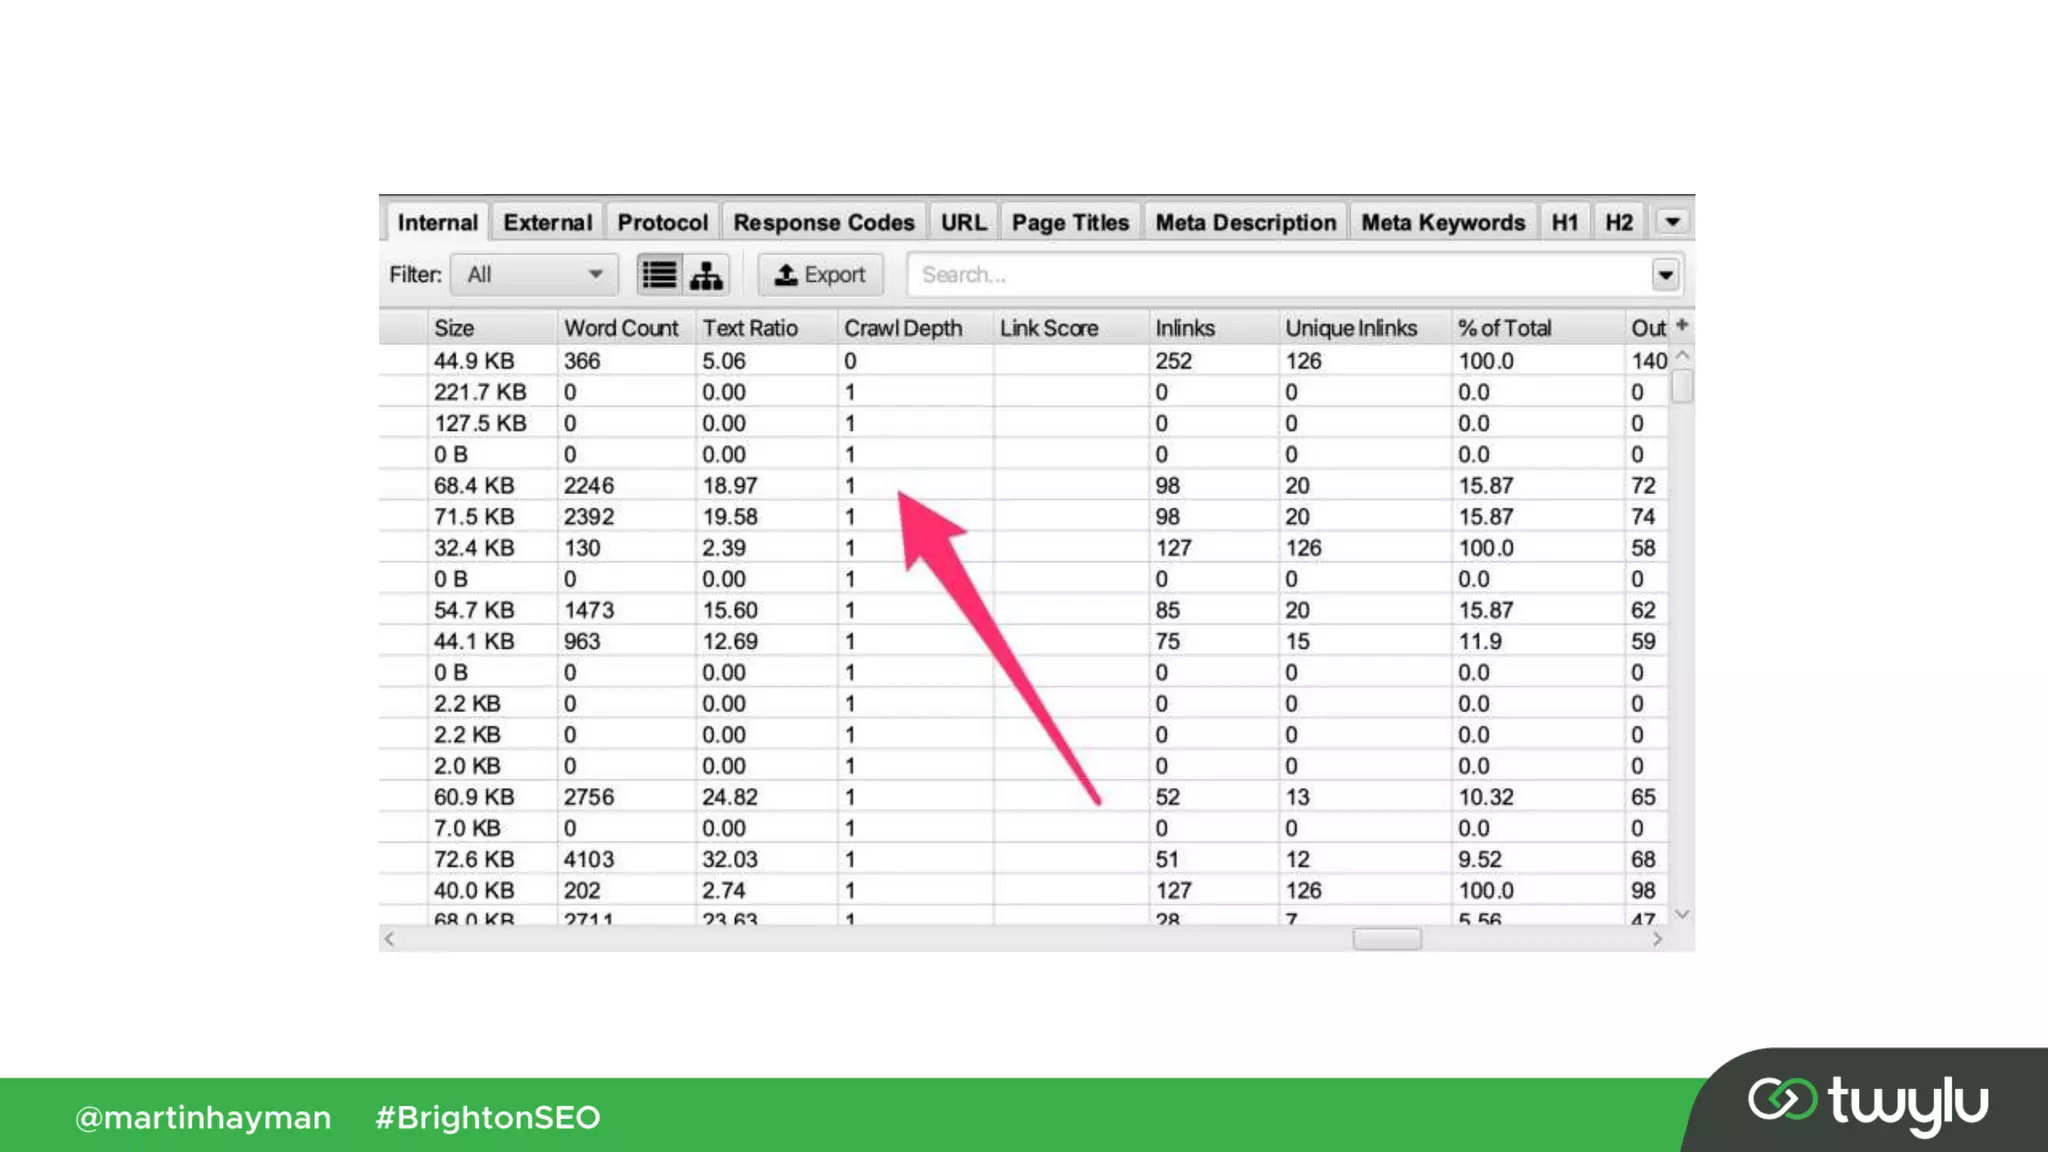
Task: Sort by Crawl Depth column header
Action: click(x=902, y=328)
